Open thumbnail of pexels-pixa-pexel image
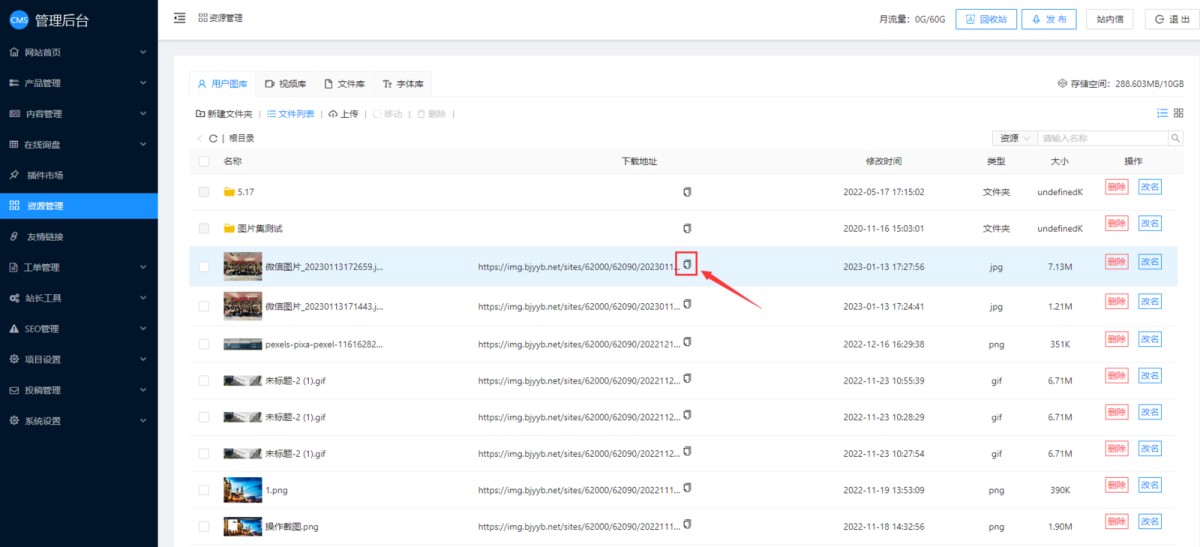 (243, 344)
